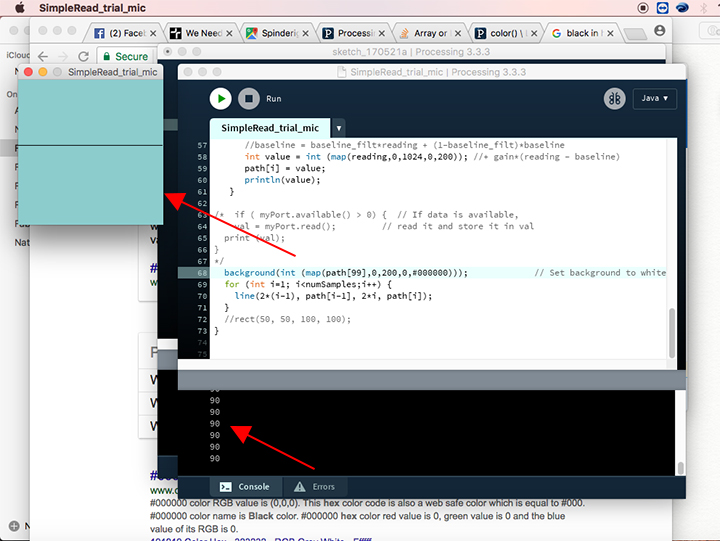The height and width of the screenshot is (541, 720).
Task: Switch to the Console tab
Action: tap(245, 487)
